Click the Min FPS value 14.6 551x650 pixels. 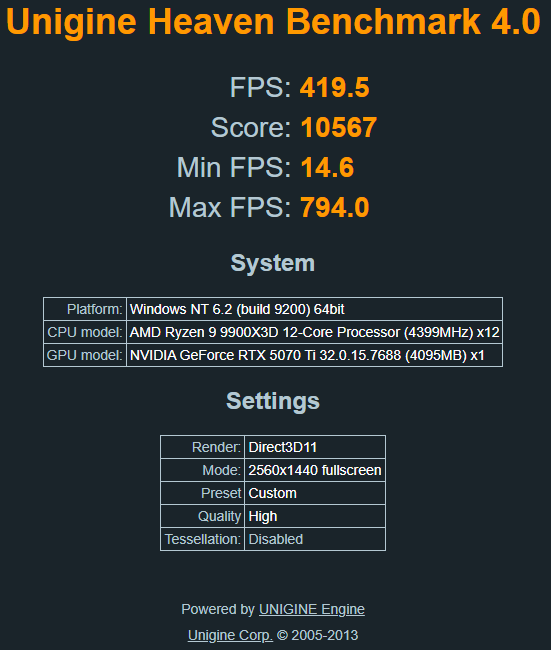click(327, 167)
